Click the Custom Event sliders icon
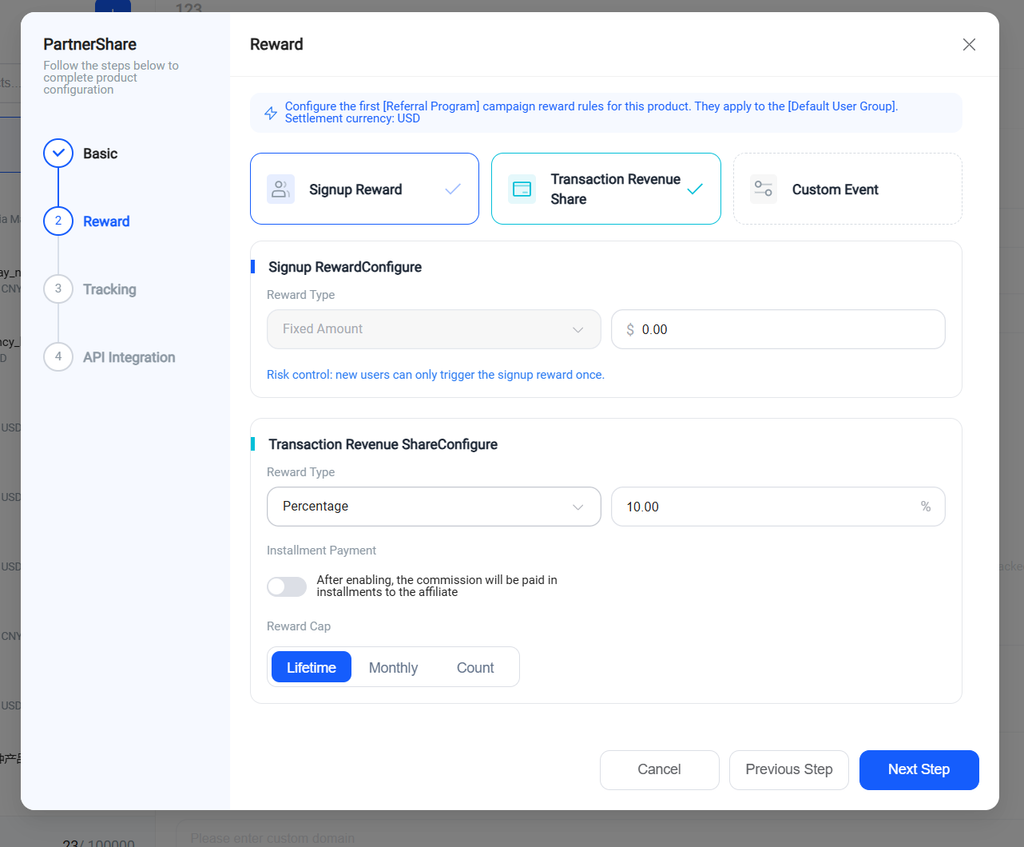Image resolution: width=1024 pixels, height=847 pixels. click(x=763, y=189)
